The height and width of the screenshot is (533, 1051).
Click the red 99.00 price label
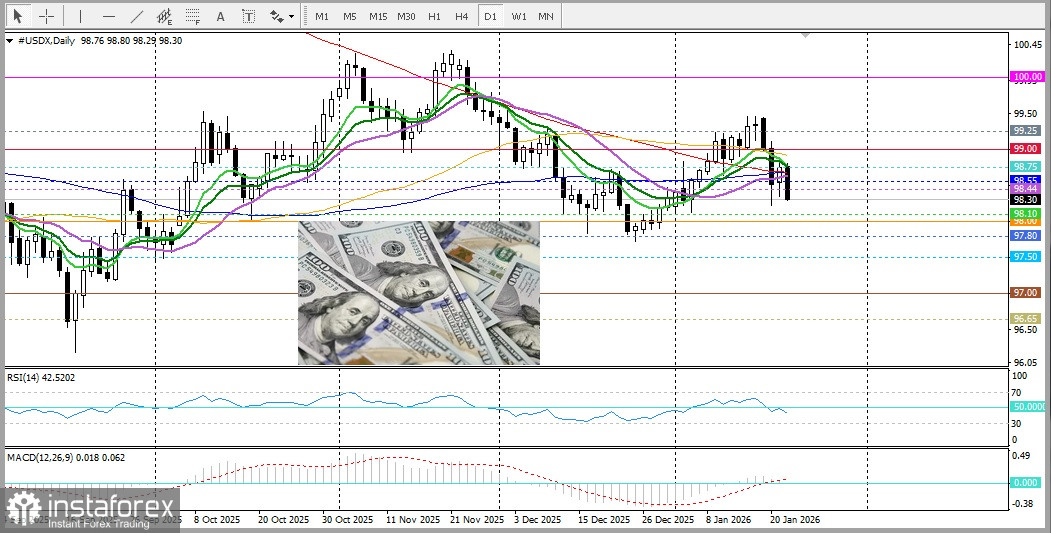(1026, 149)
